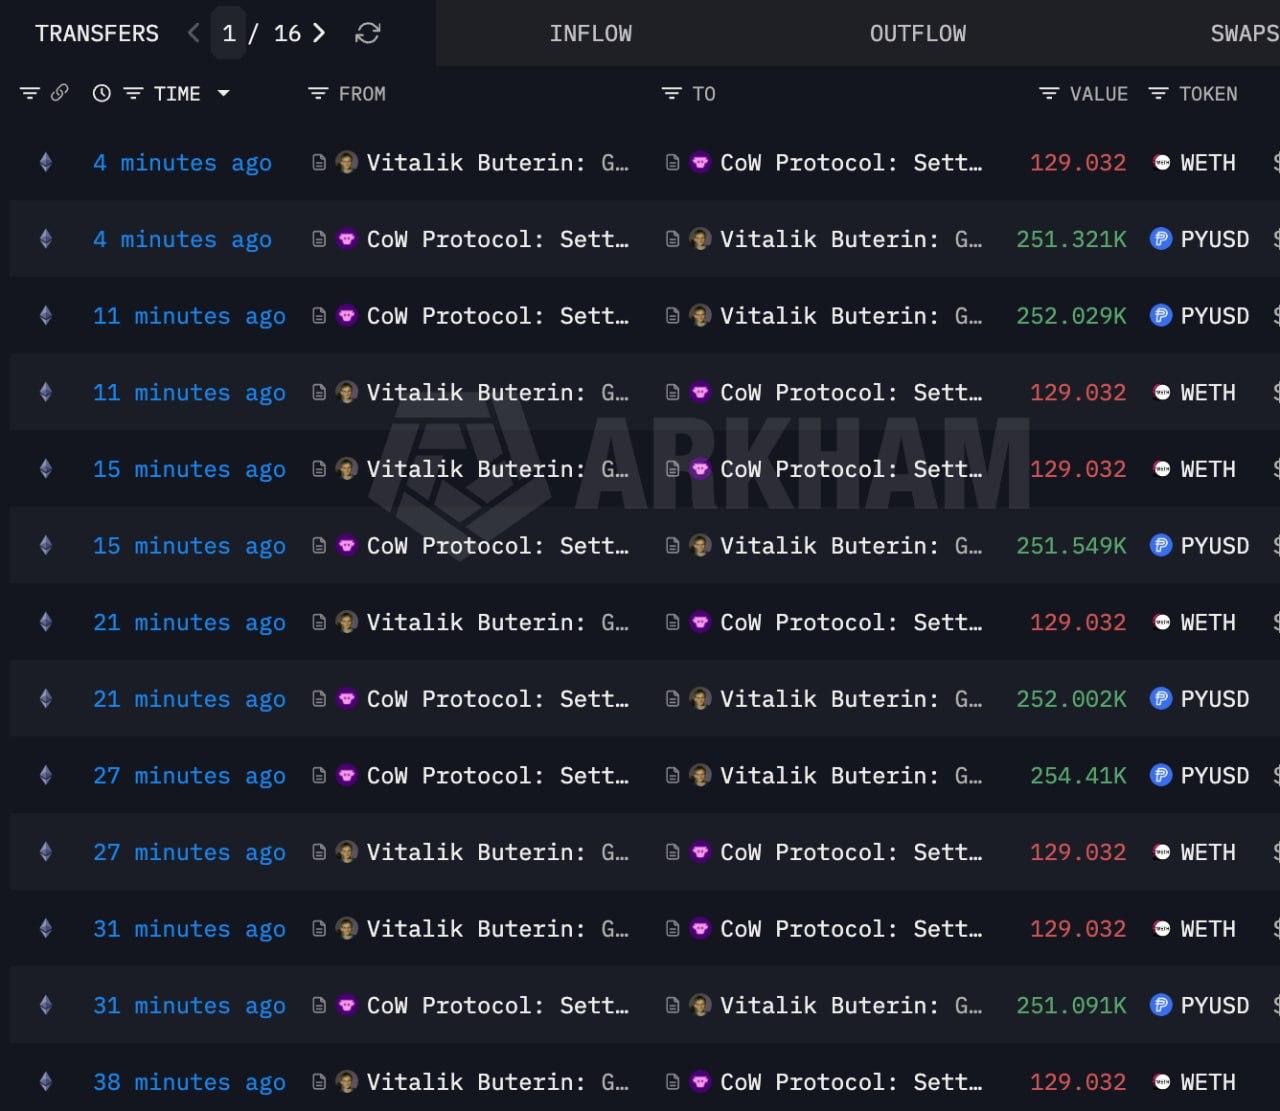Click the sender contract document icon in the 252.002K row

coord(319,699)
